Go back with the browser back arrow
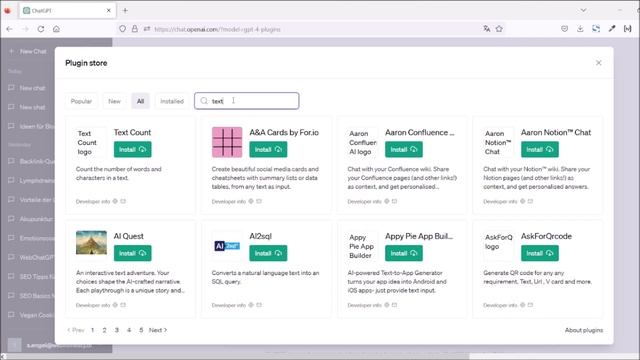This screenshot has height=360, width=640. [9, 29]
